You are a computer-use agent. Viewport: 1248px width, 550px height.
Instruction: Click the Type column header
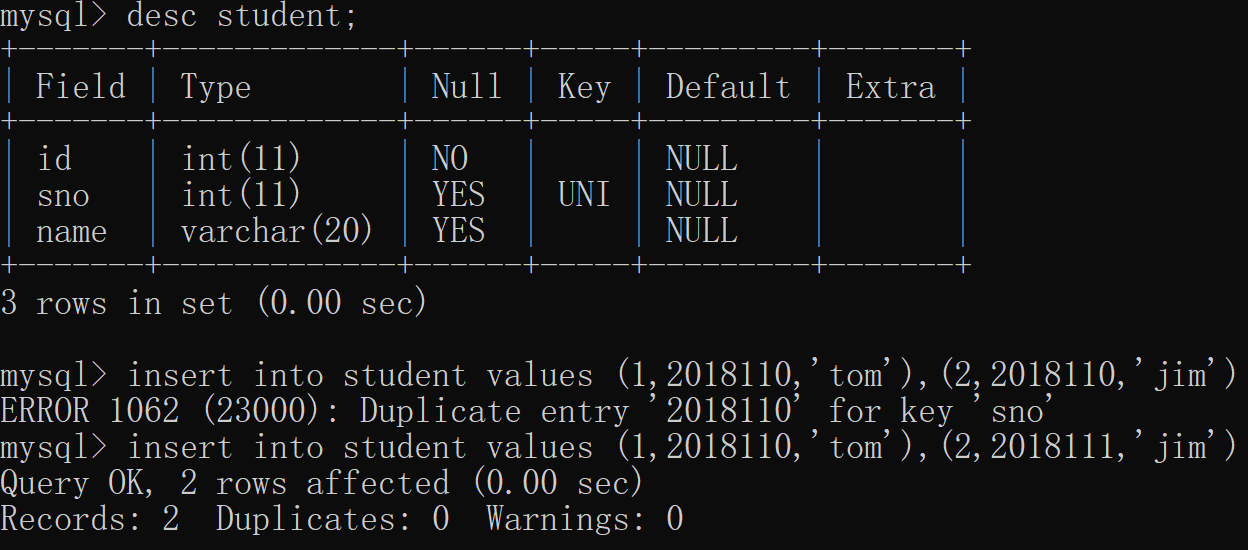coord(216,89)
